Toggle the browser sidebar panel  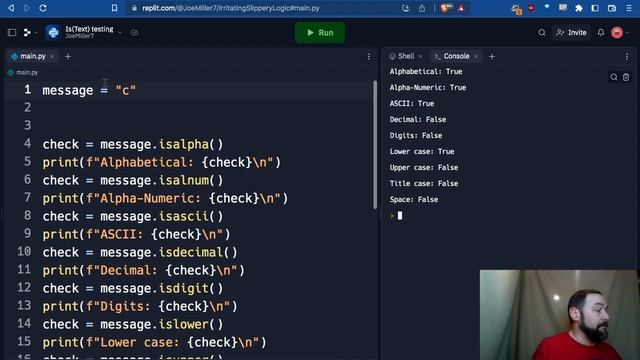point(595,8)
